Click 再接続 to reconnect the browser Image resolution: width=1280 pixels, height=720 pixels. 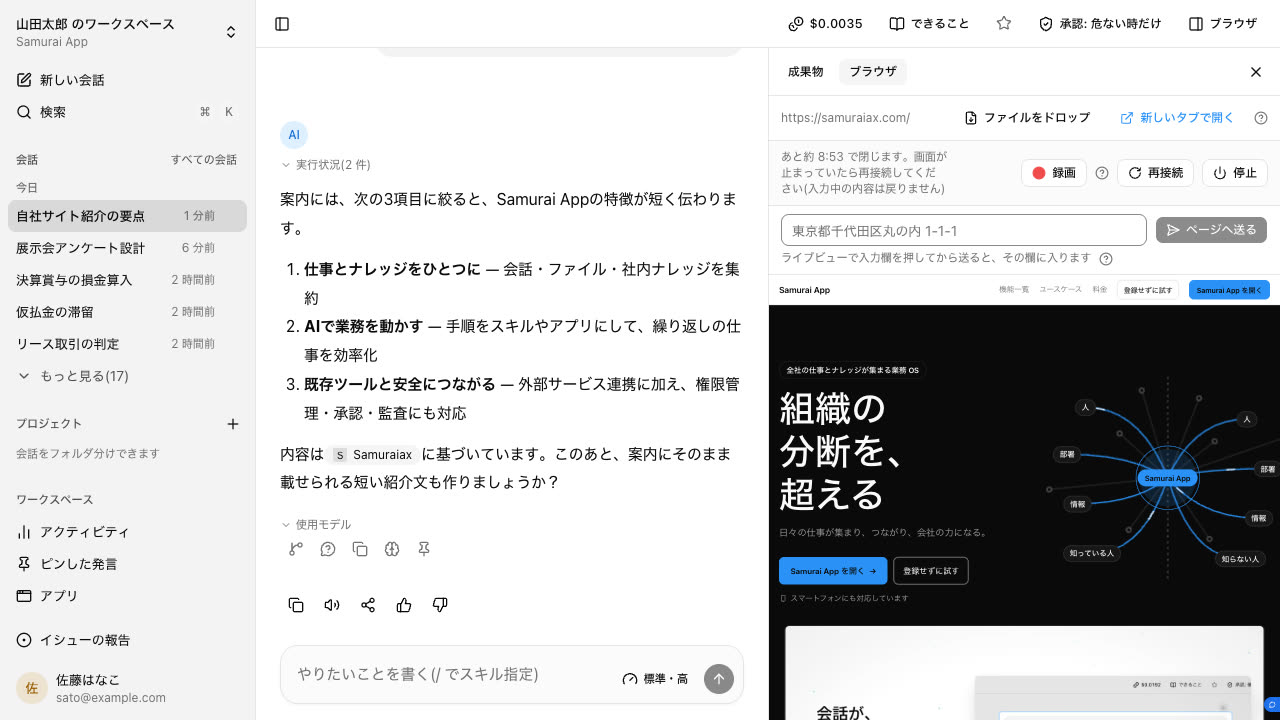click(x=1155, y=173)
